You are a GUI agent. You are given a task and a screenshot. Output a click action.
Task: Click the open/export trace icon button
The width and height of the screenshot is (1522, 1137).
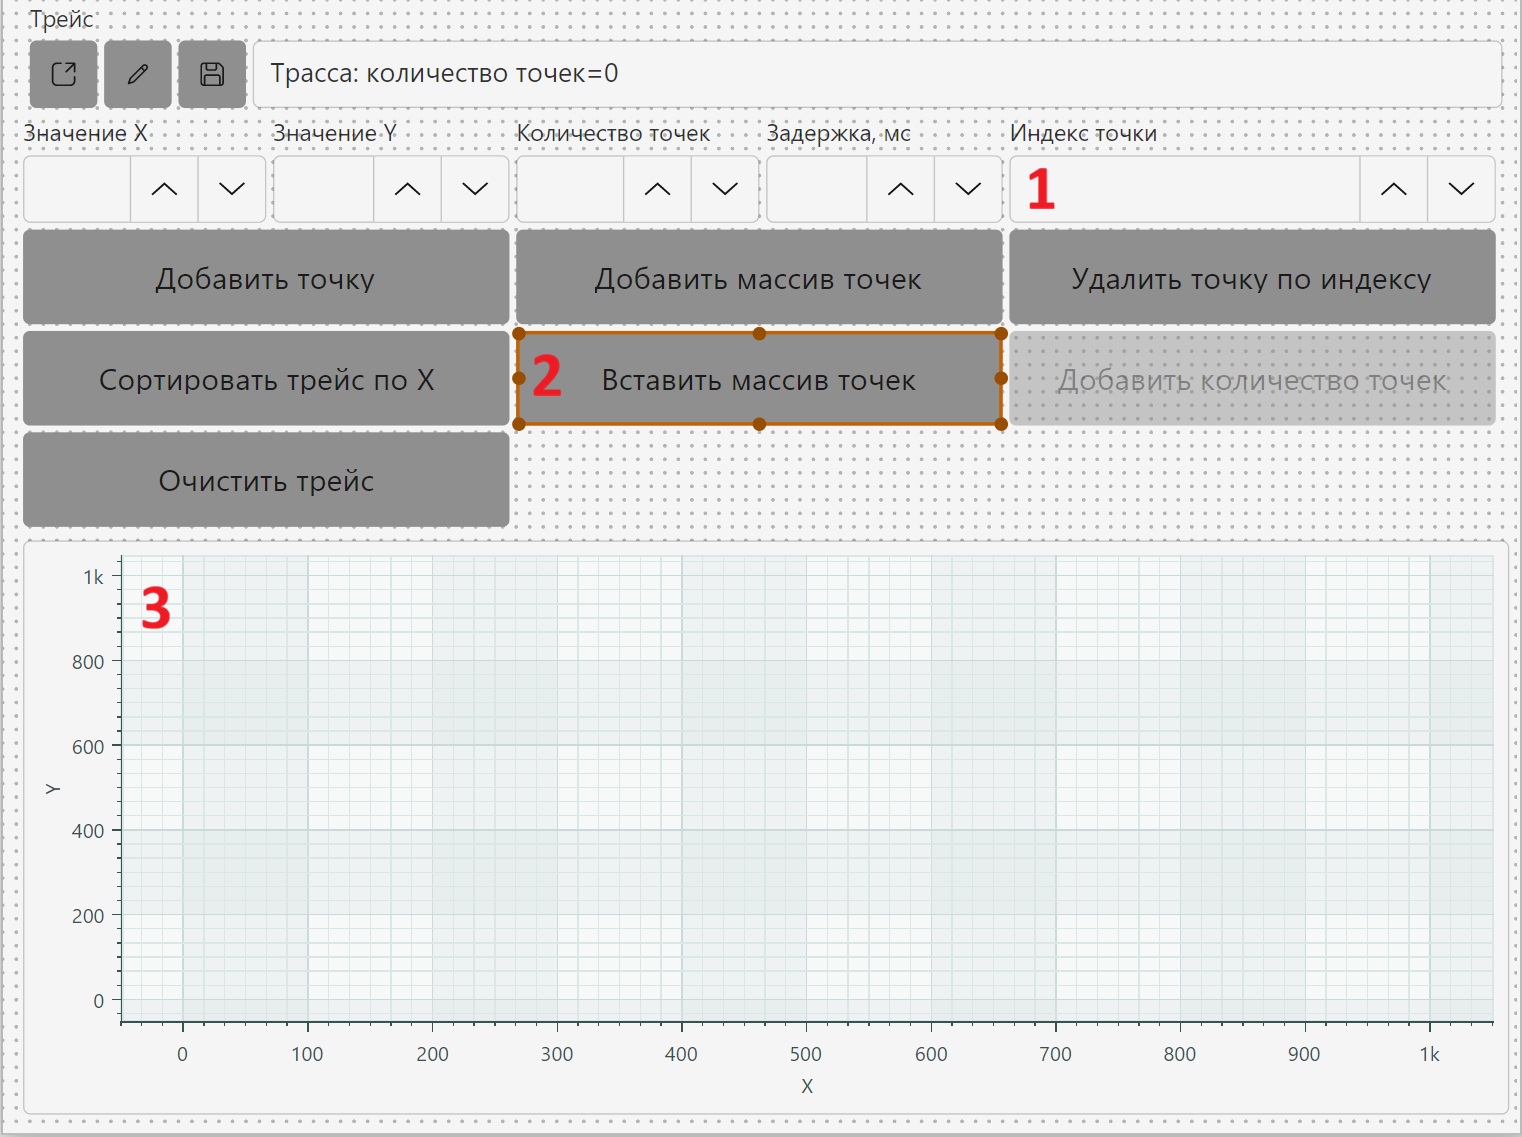tap(64, 74)
